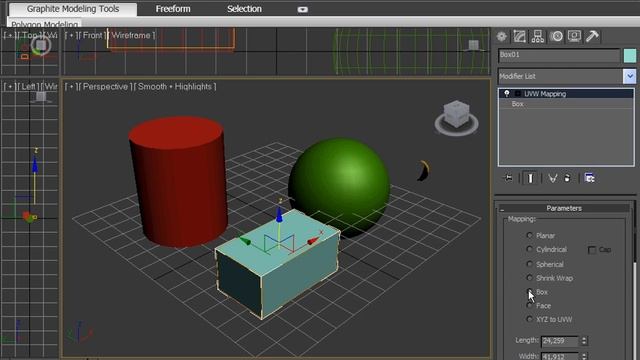Screen dimensions: 640x360
Task: Open the ribbon options dropdown arrow
Action: 302,9
